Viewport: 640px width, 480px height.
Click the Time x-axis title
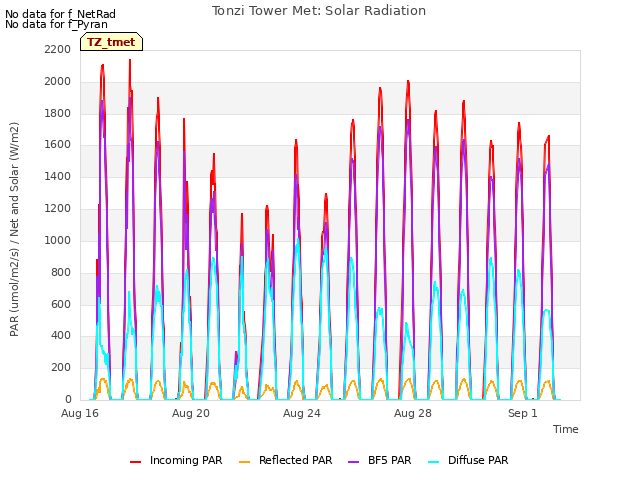566,429
